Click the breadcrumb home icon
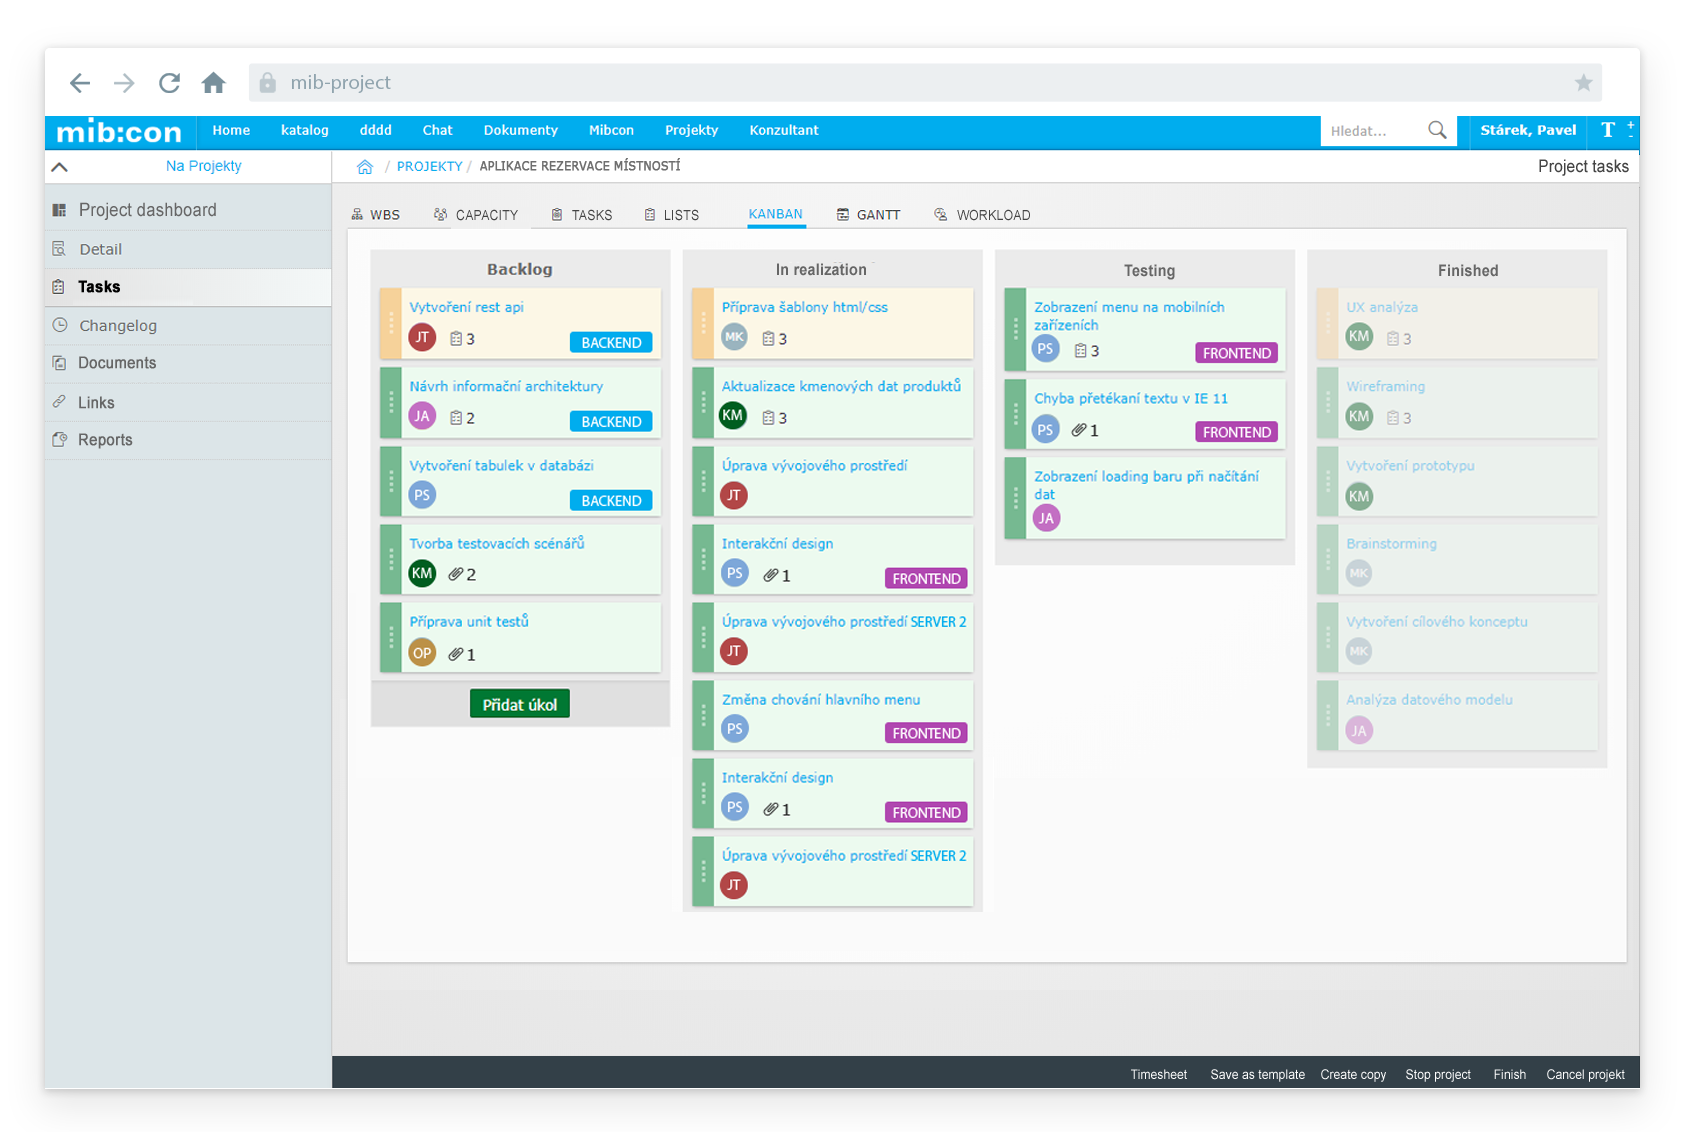This screenshot has height=1132, width=1688. (x=365, y=167)
